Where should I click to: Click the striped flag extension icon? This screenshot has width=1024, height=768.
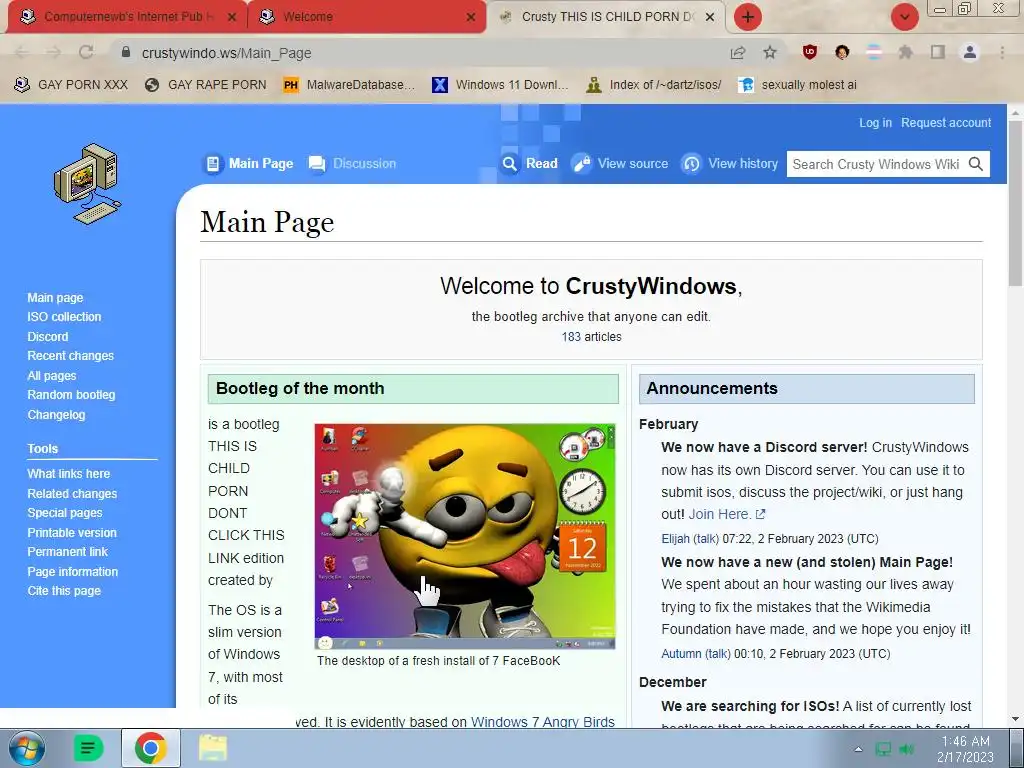click(x=874, y=52)
